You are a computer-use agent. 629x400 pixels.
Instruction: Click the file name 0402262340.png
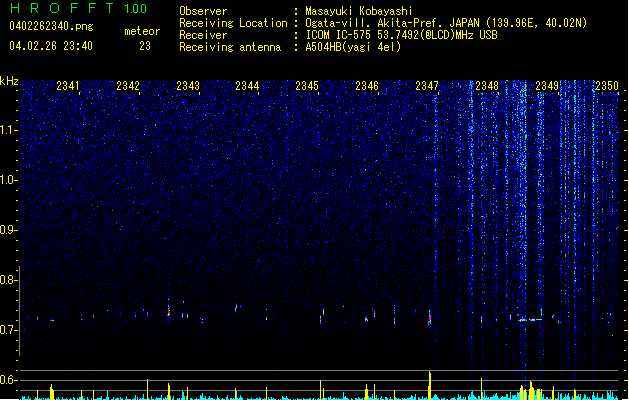point(51,26)
